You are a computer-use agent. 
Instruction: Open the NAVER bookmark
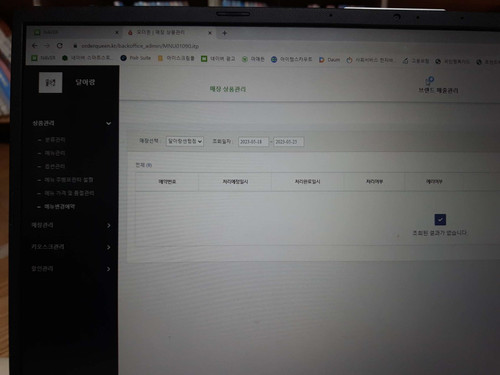click(44, 58)
